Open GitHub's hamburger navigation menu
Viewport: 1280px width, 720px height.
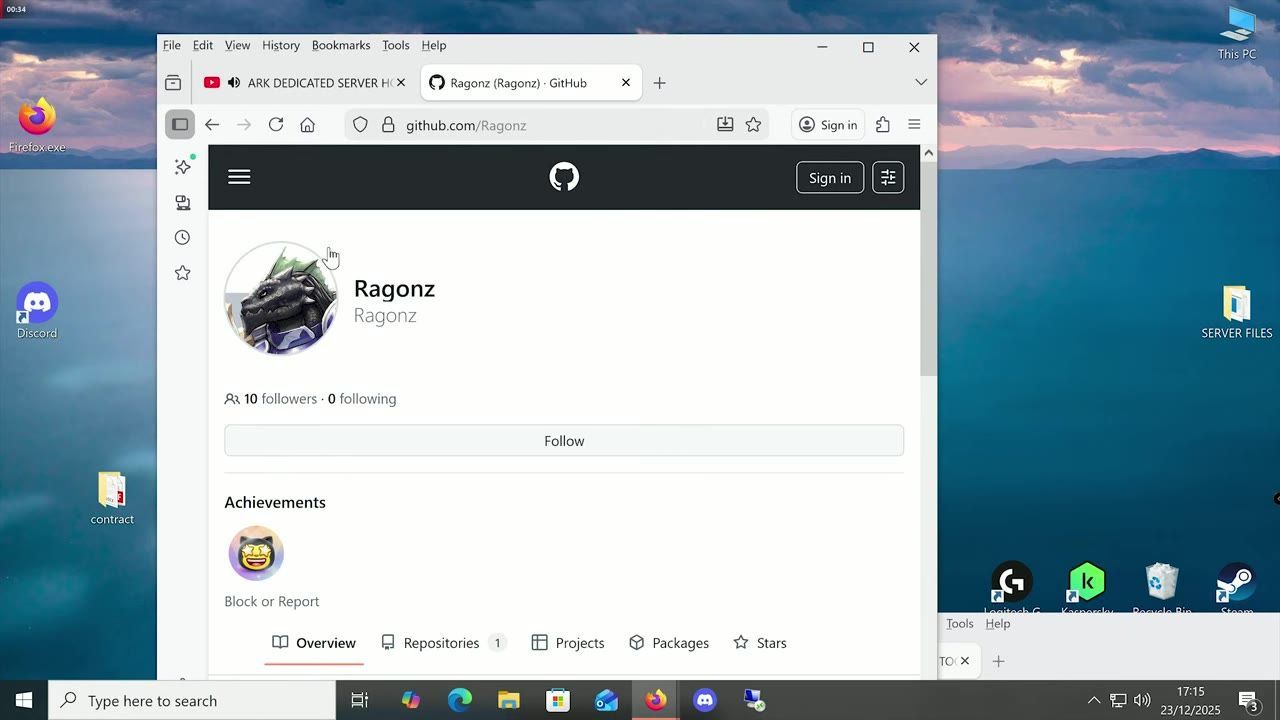(239, 177)
